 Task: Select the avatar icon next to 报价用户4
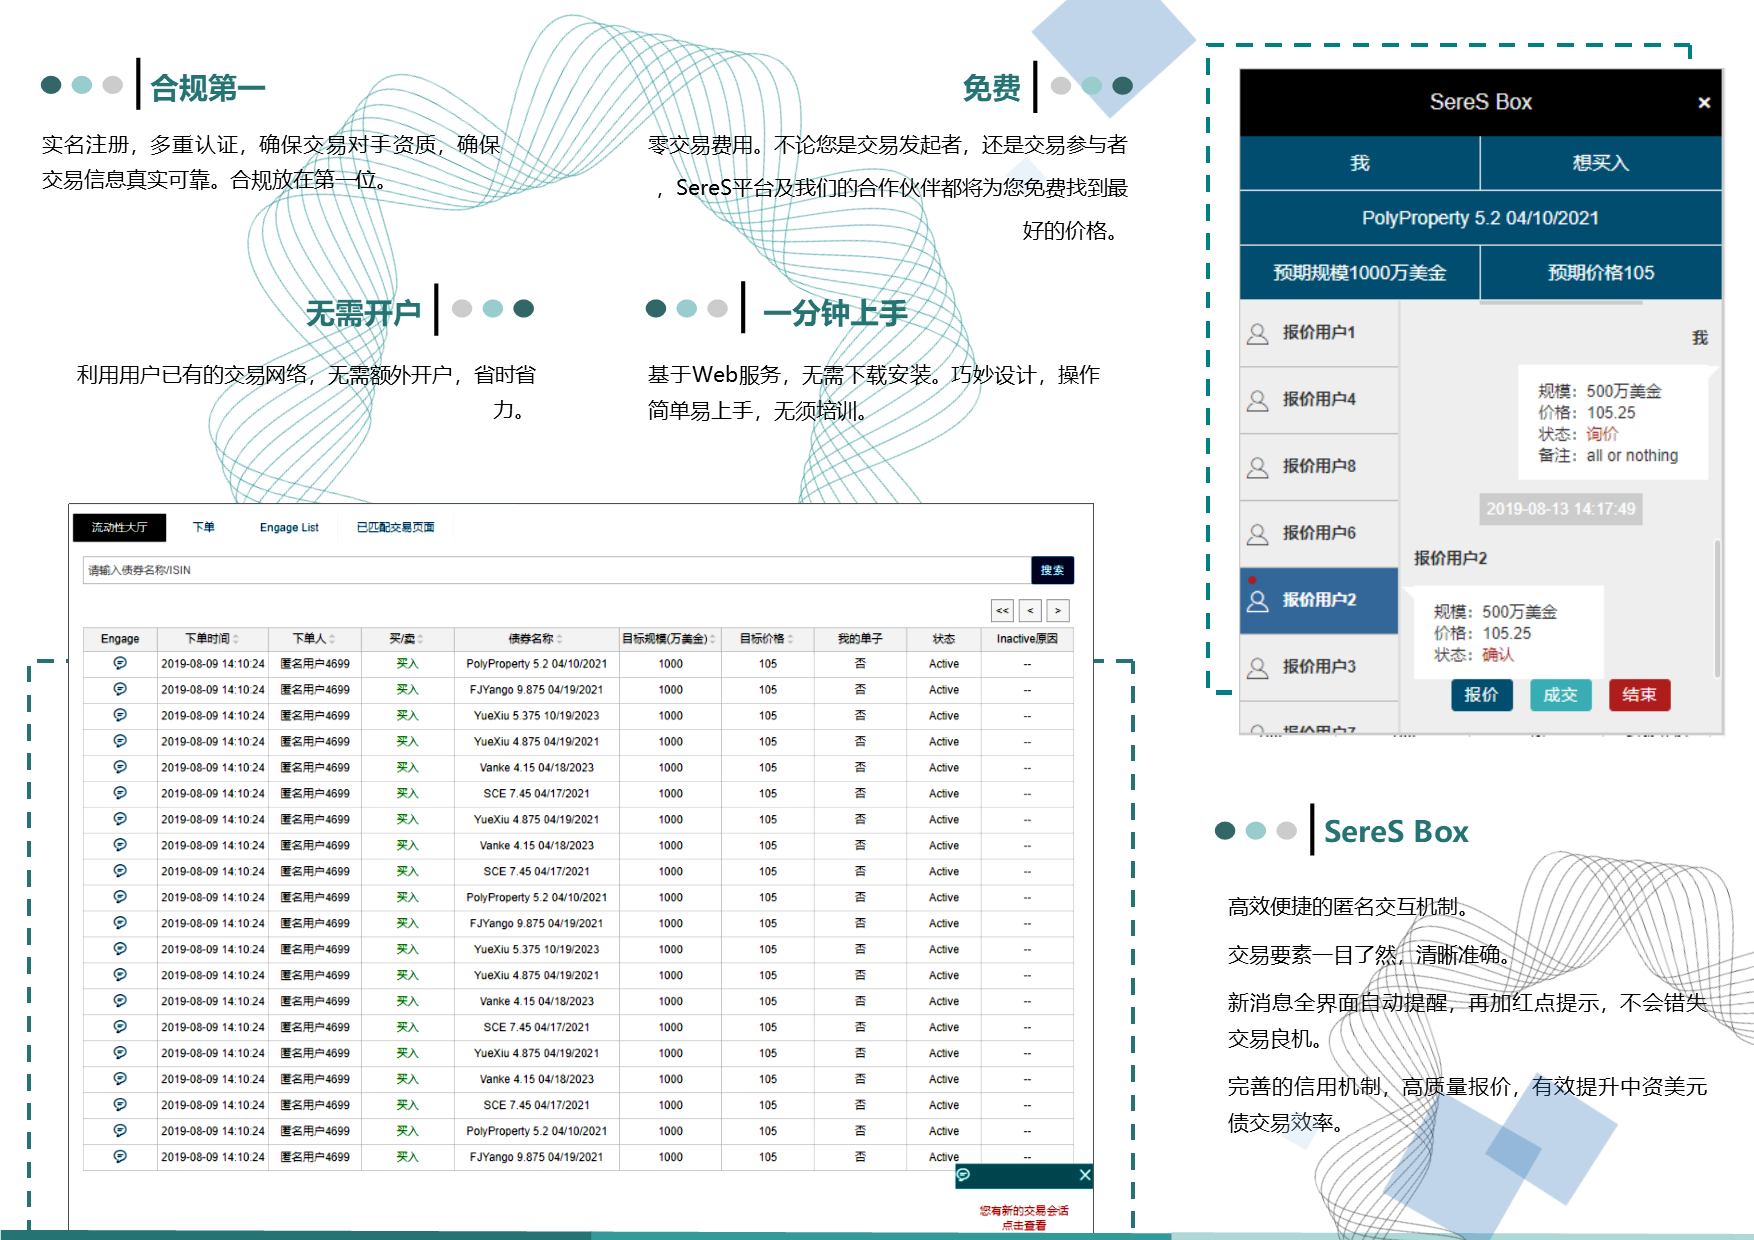click(x=1257, y=401)
